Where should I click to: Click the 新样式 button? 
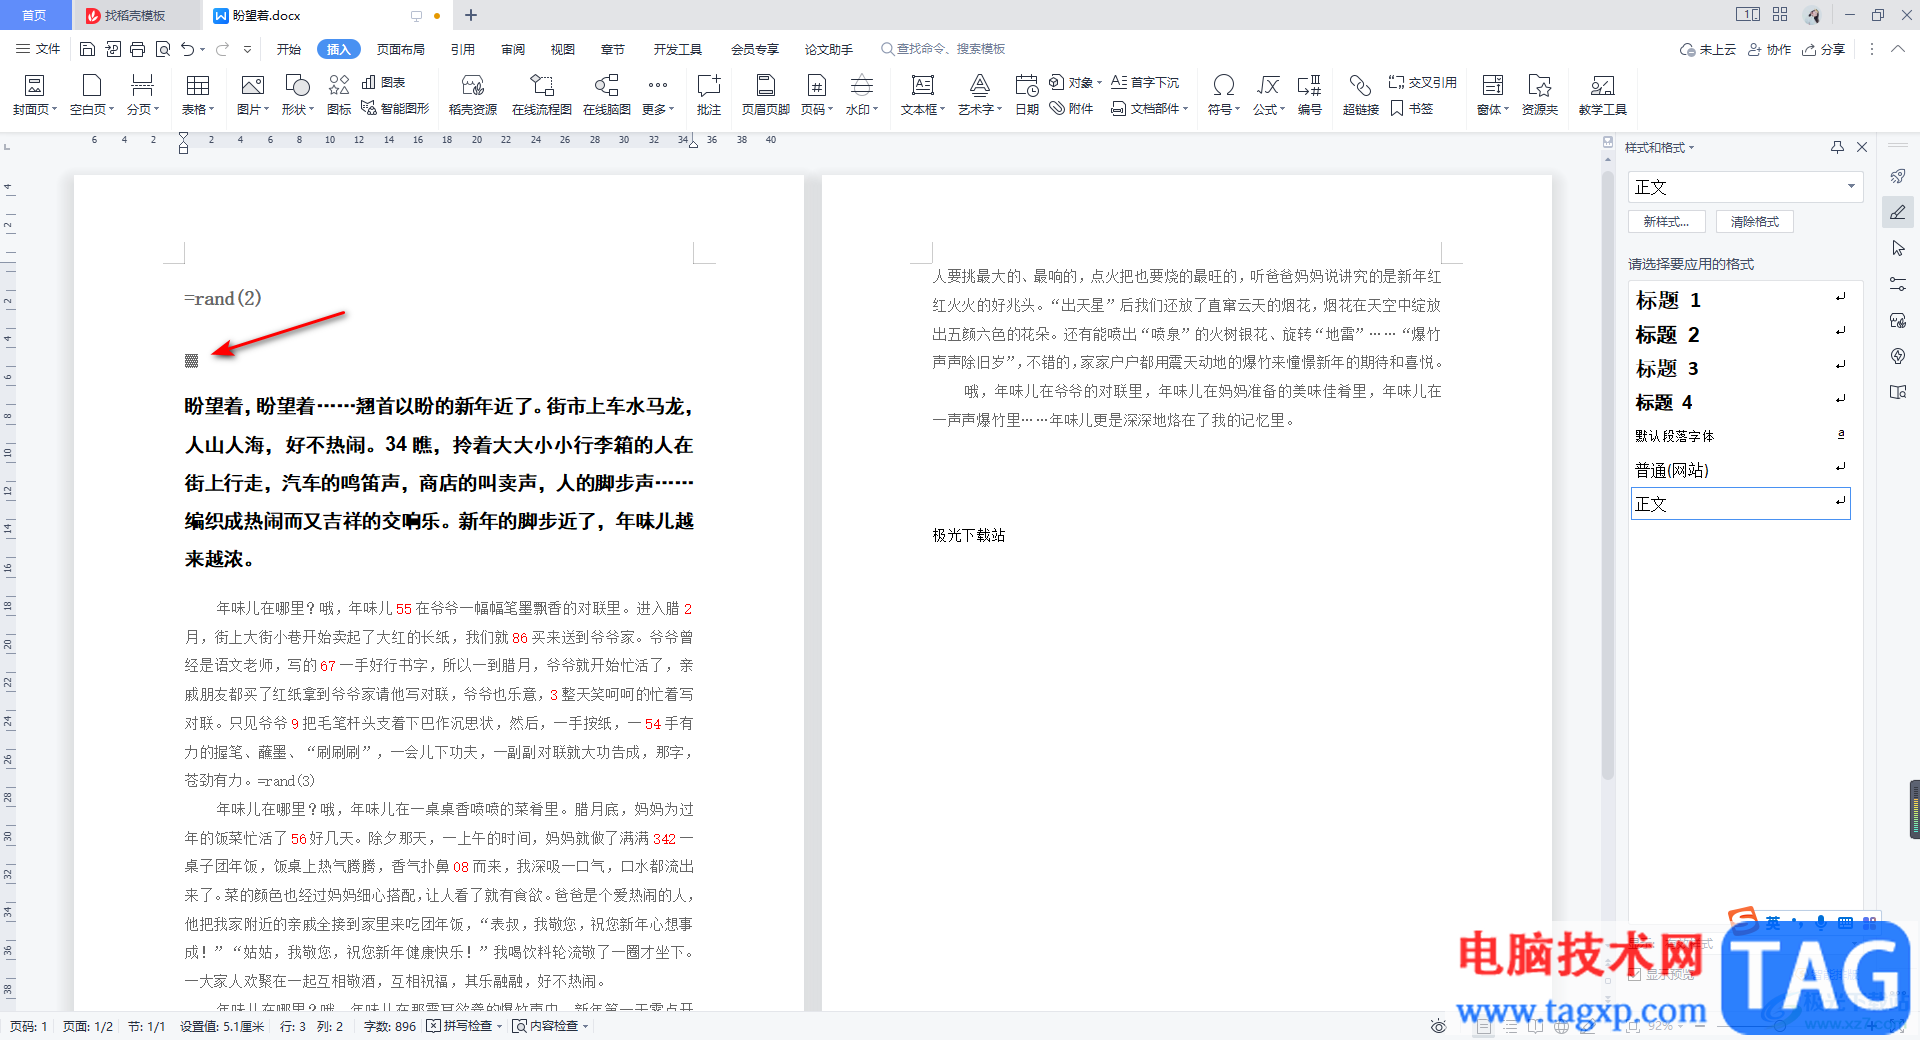point(1666,222)
